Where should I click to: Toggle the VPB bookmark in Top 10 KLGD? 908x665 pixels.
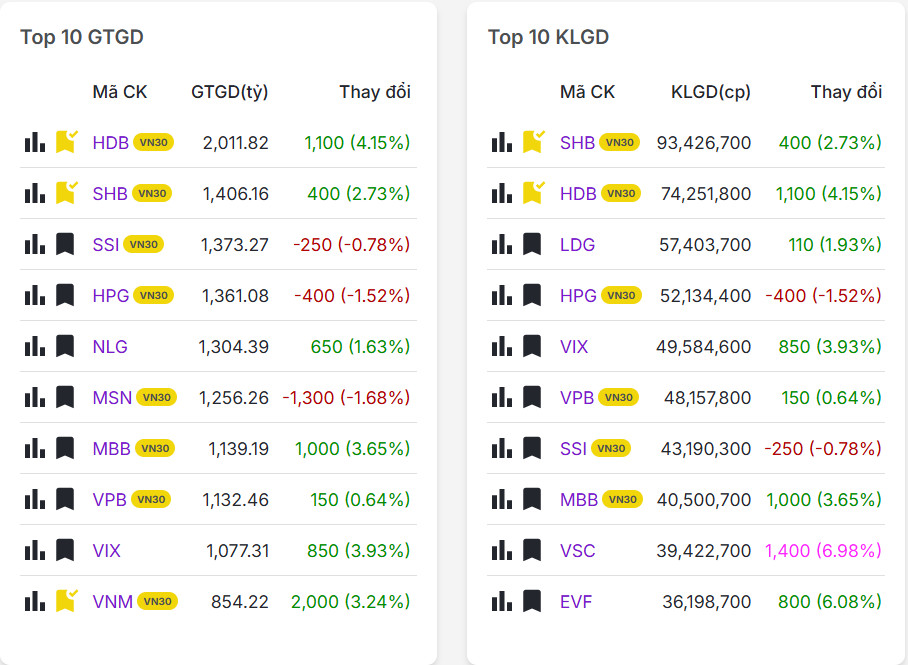click(x=532, y=397)
